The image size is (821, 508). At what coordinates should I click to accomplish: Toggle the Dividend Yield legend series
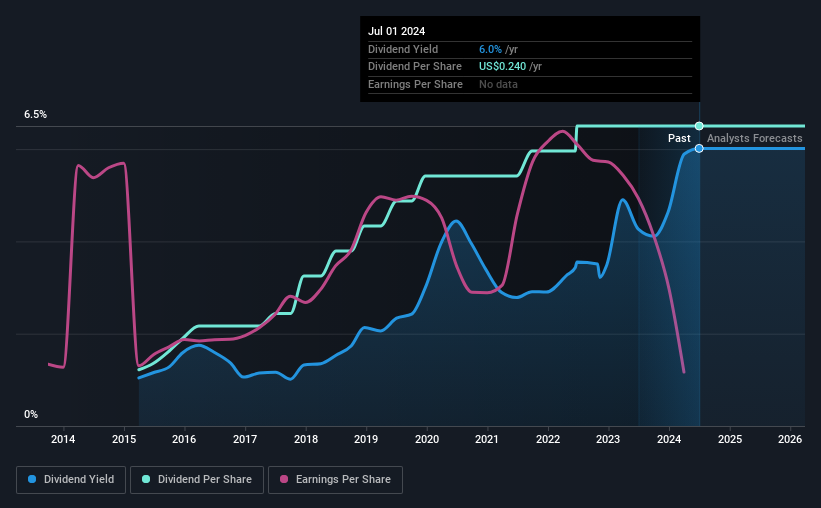coord(71,480)
